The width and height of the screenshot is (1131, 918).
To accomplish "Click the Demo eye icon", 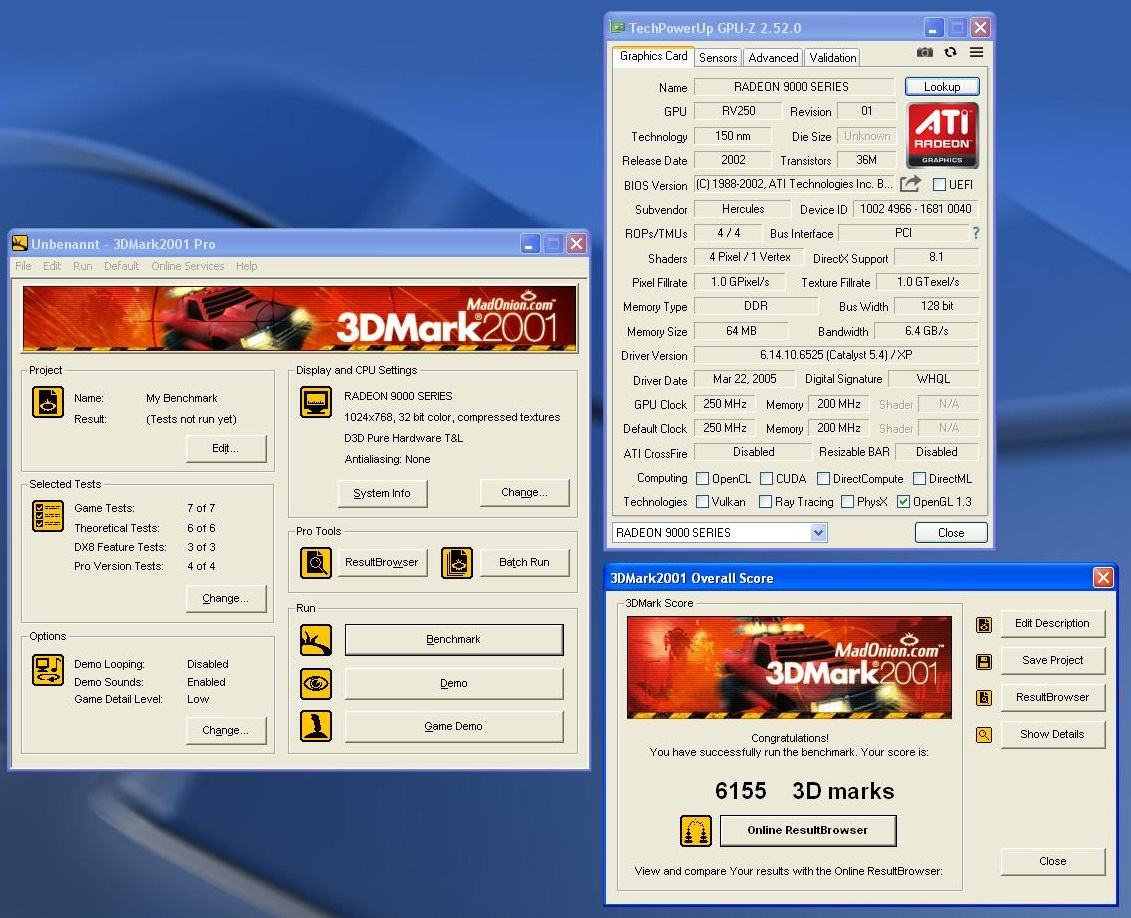I will 316,684.
